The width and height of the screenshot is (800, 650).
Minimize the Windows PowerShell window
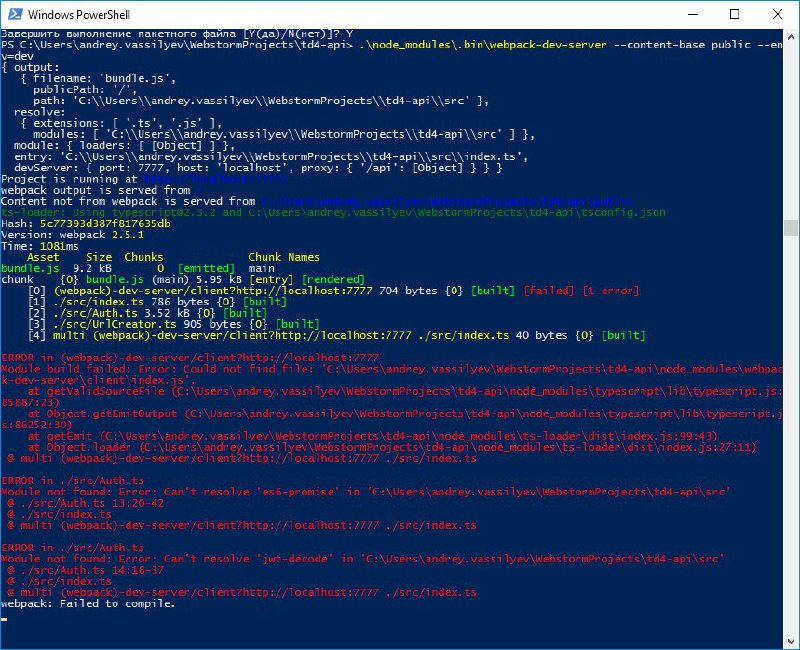coord(693,14)
